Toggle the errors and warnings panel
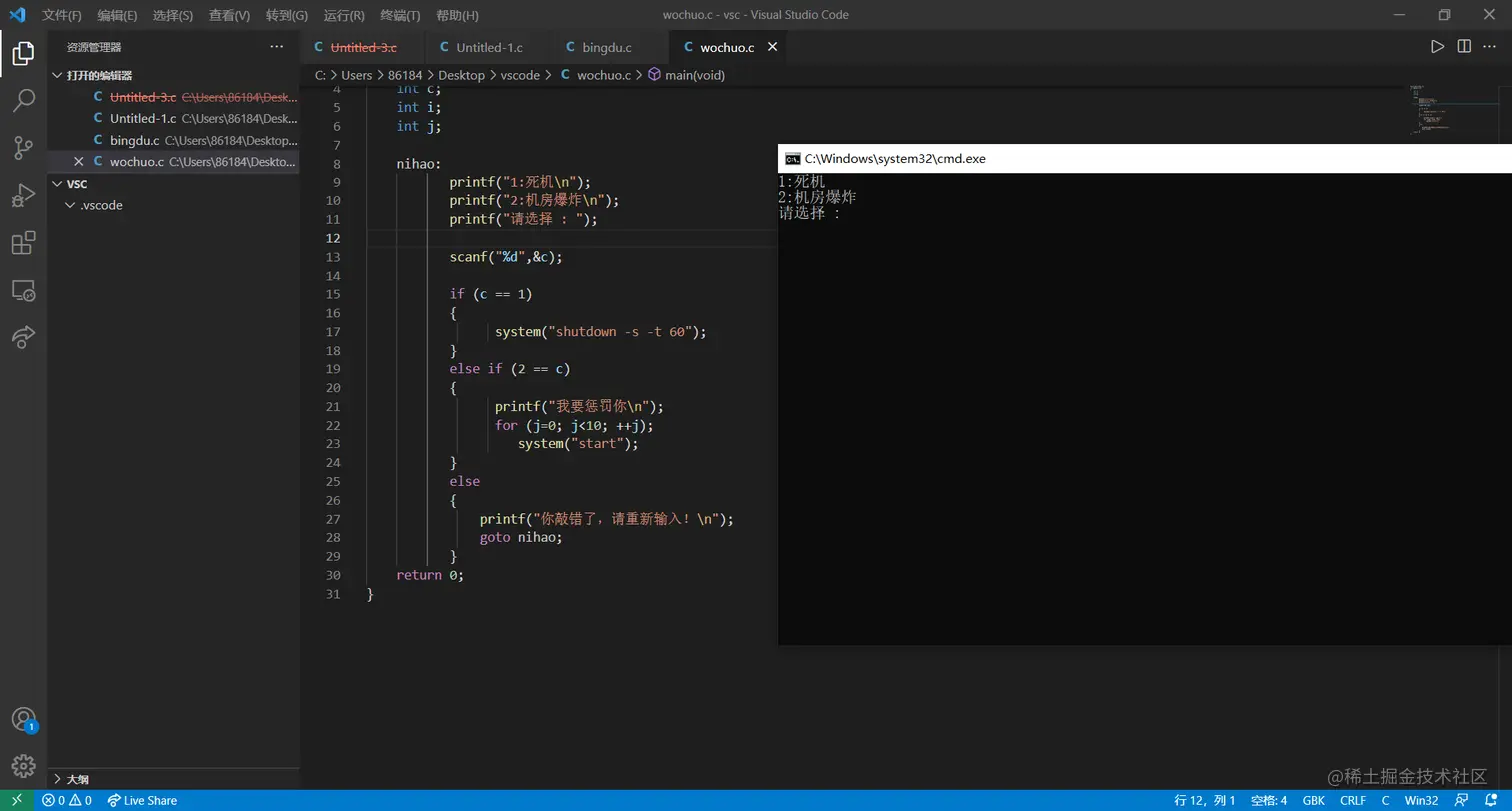Screen dimensions: 1512x811 coord(67,800)
